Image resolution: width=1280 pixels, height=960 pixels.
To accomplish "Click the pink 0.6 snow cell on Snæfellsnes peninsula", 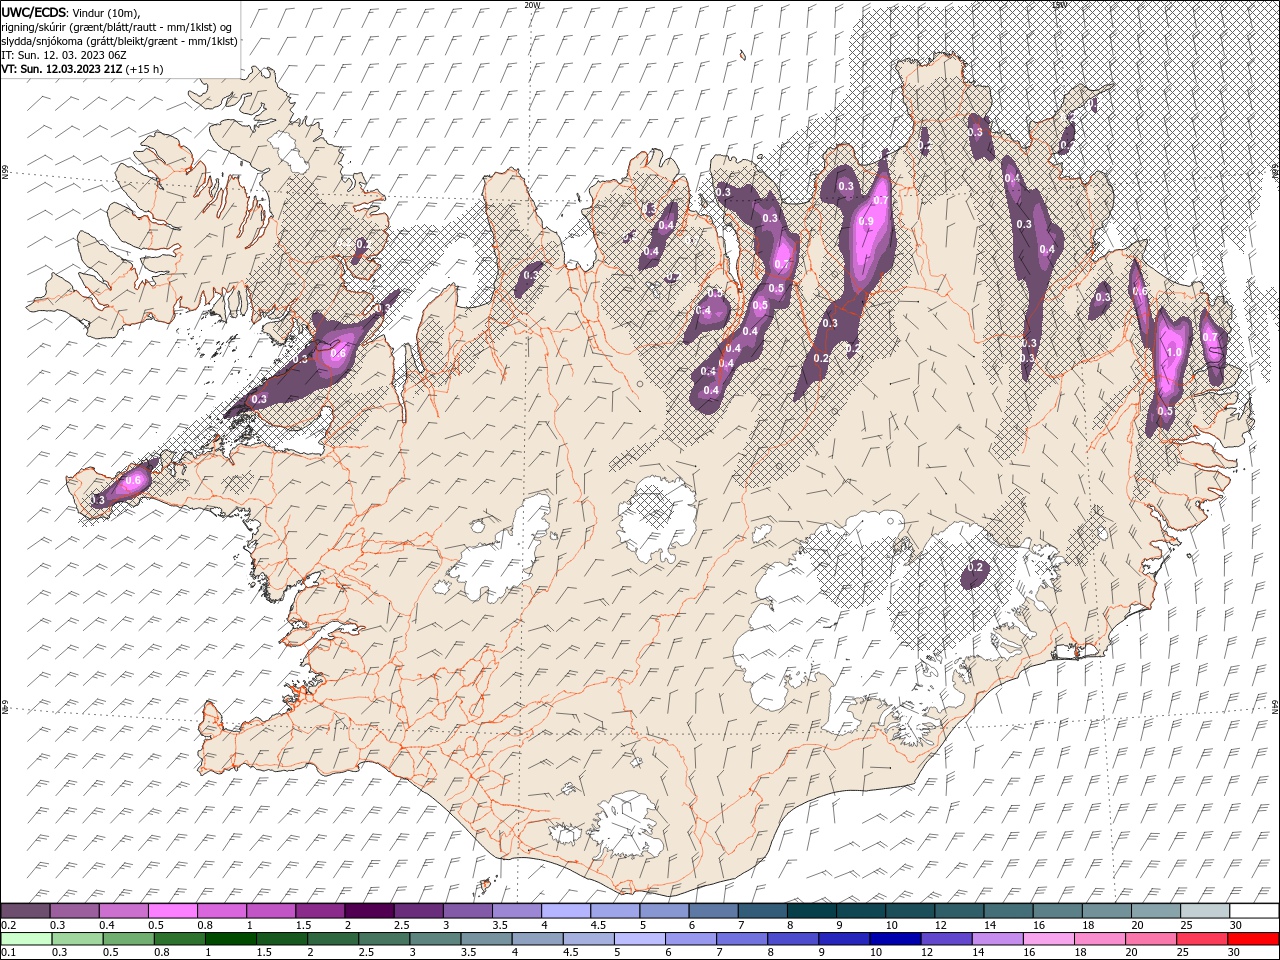I will point(132,483).
